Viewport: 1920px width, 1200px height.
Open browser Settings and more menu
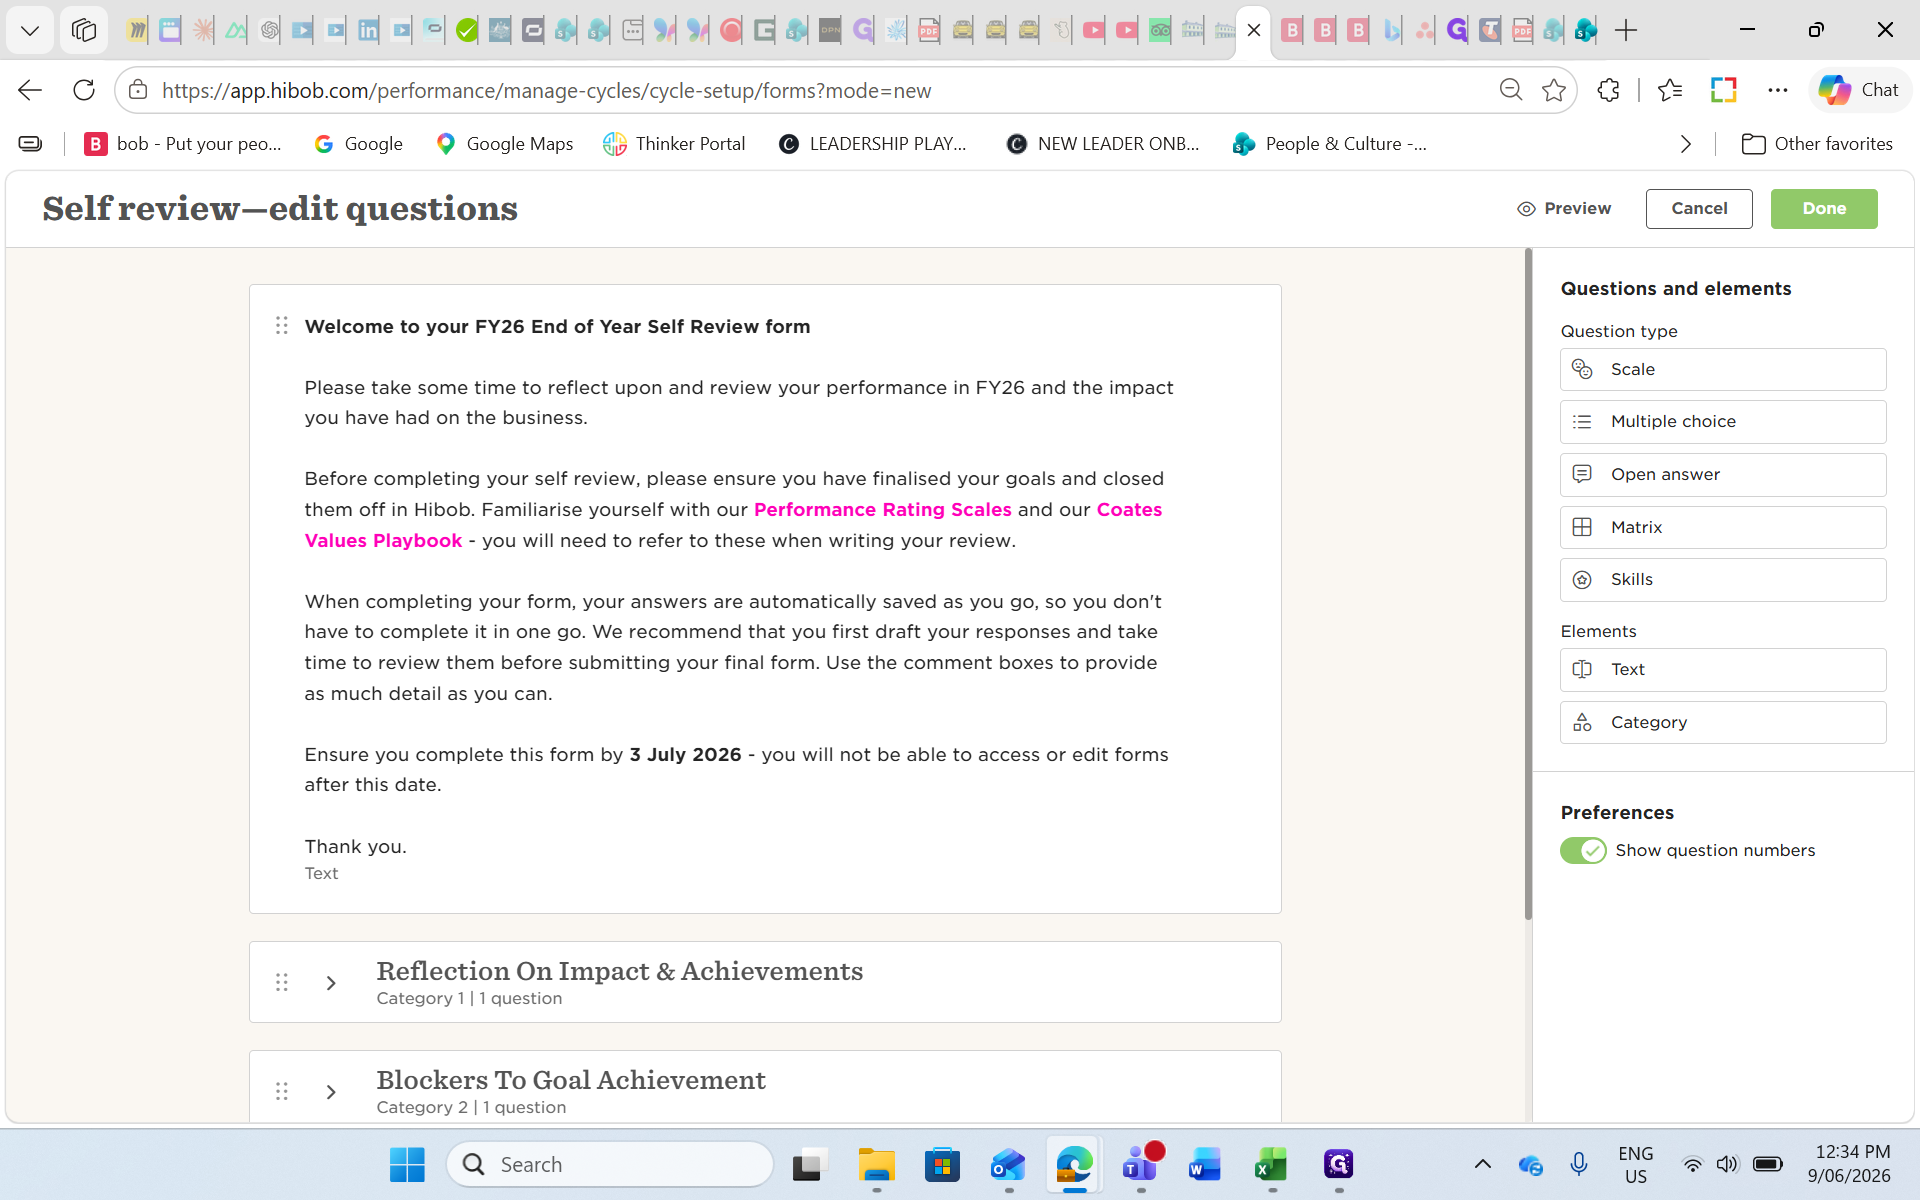[1778, 90]
